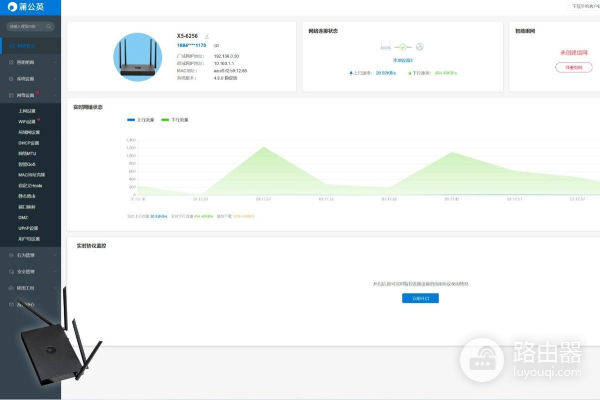Open the WiFi设置 submenu item

pyautogui.click(x=27, y=121)
